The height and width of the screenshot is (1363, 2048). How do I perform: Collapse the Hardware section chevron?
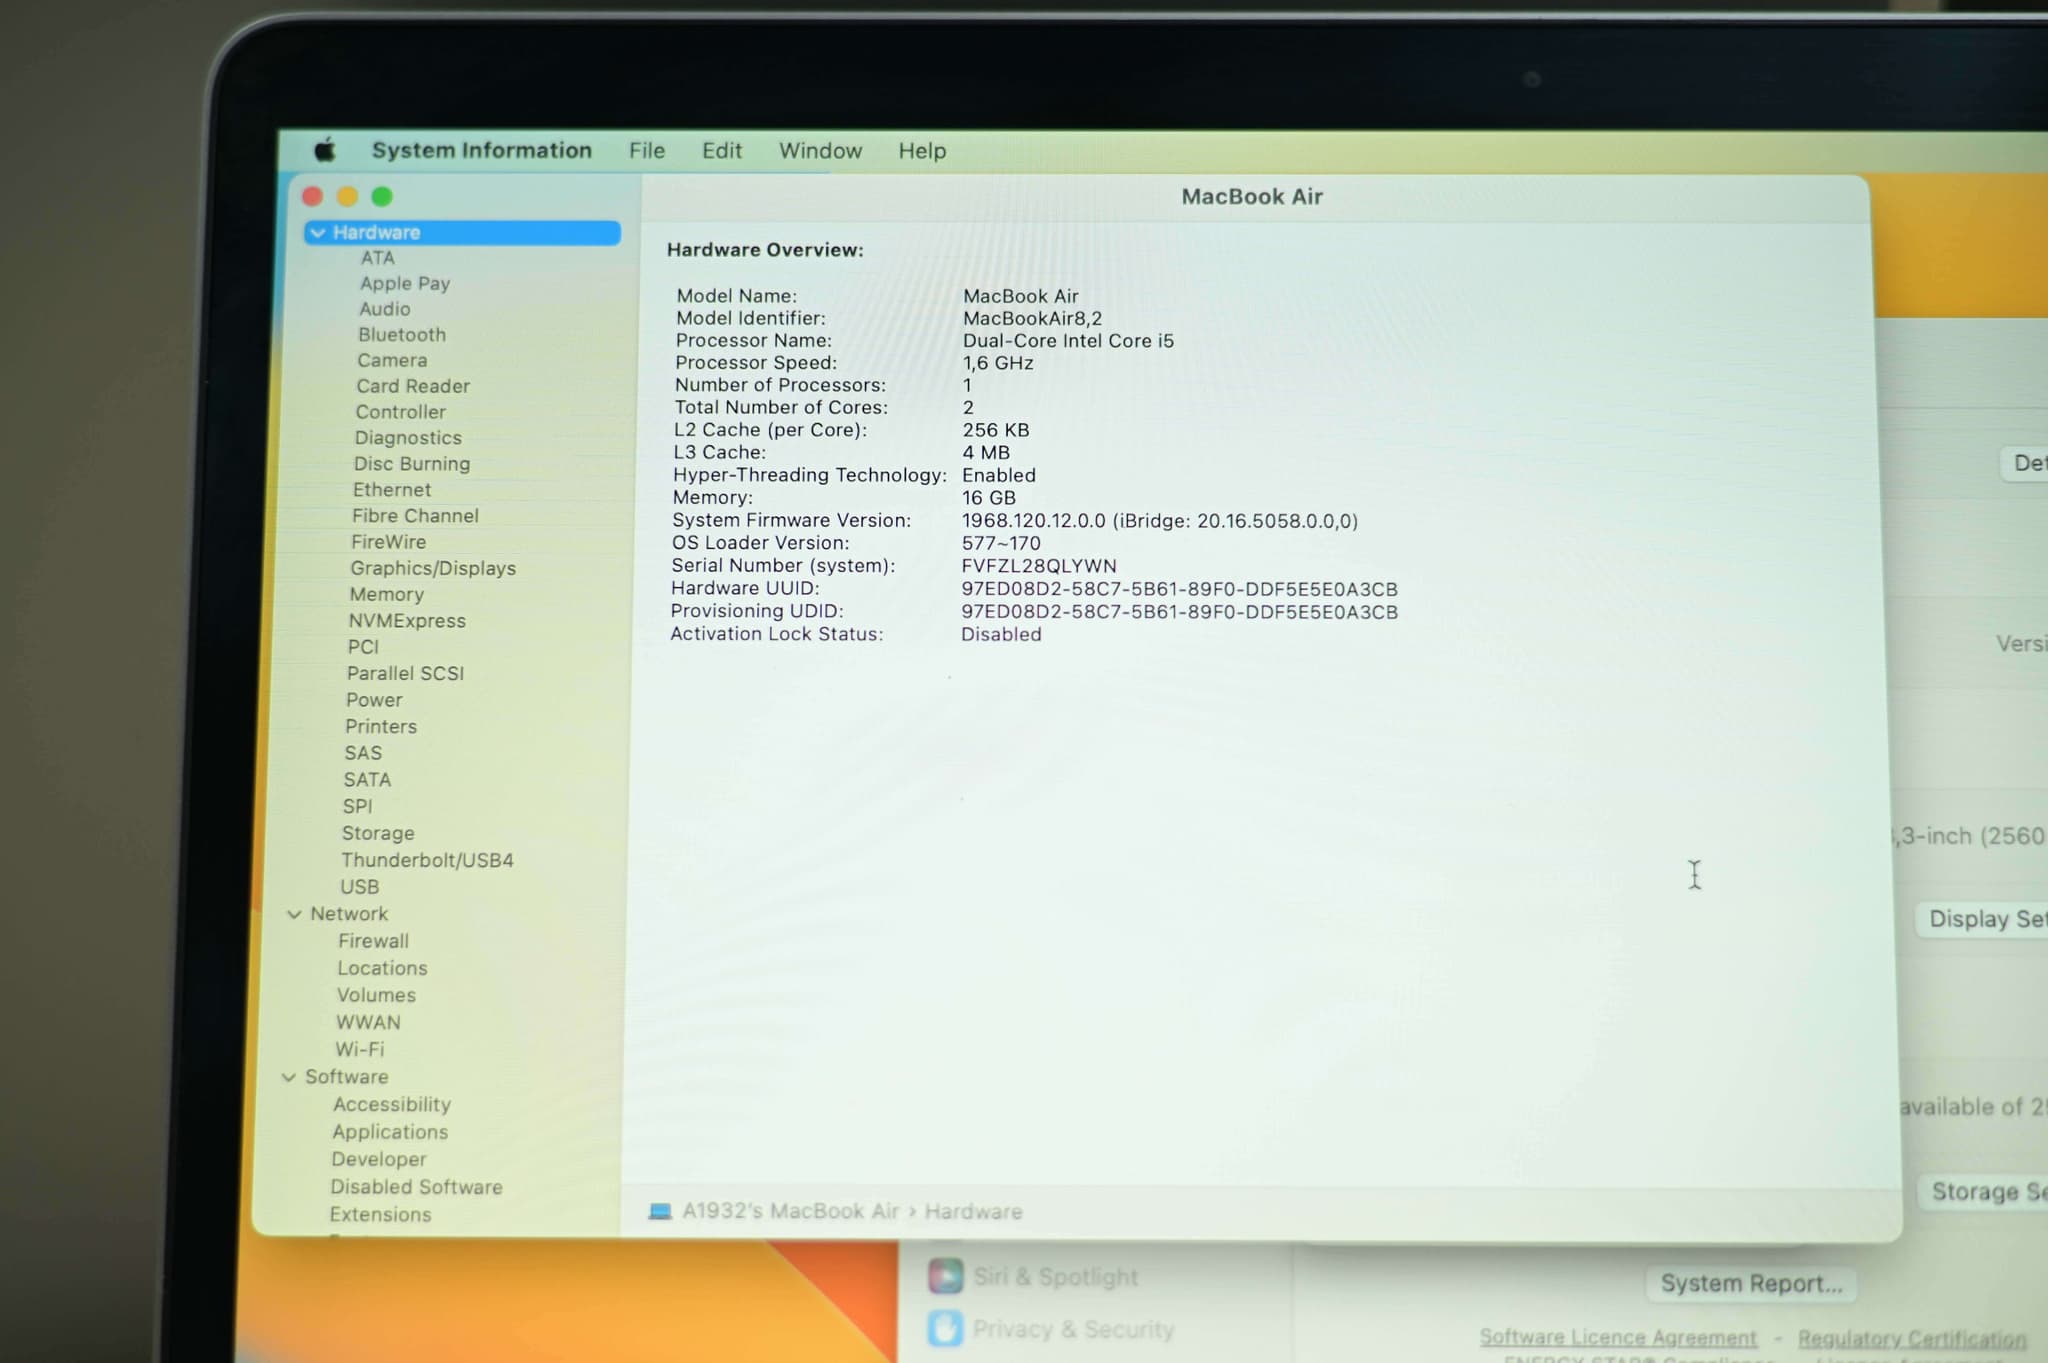(x=318, y=233)
